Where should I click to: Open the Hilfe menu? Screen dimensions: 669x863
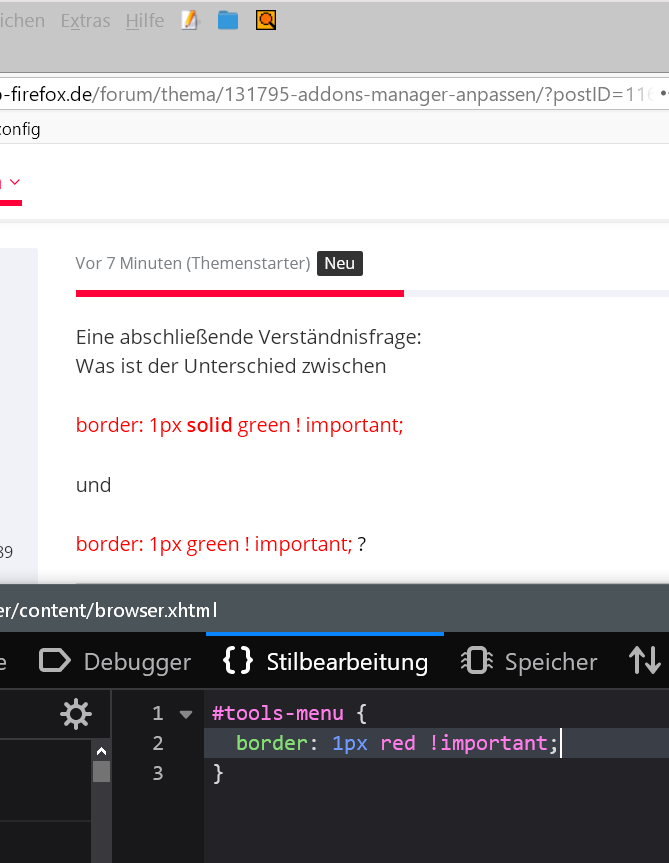[145, 20]
